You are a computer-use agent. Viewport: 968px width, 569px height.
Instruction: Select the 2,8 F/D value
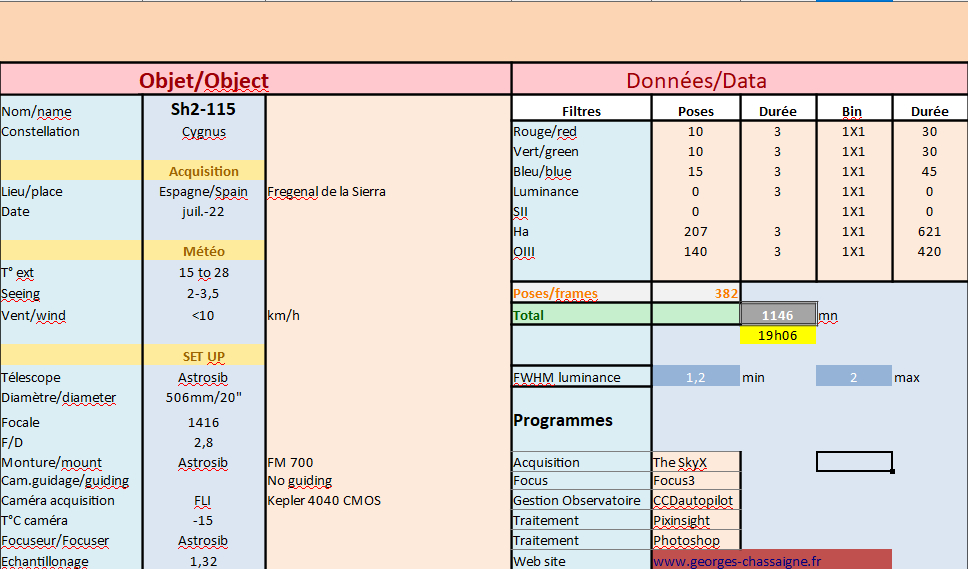point(203,442)
